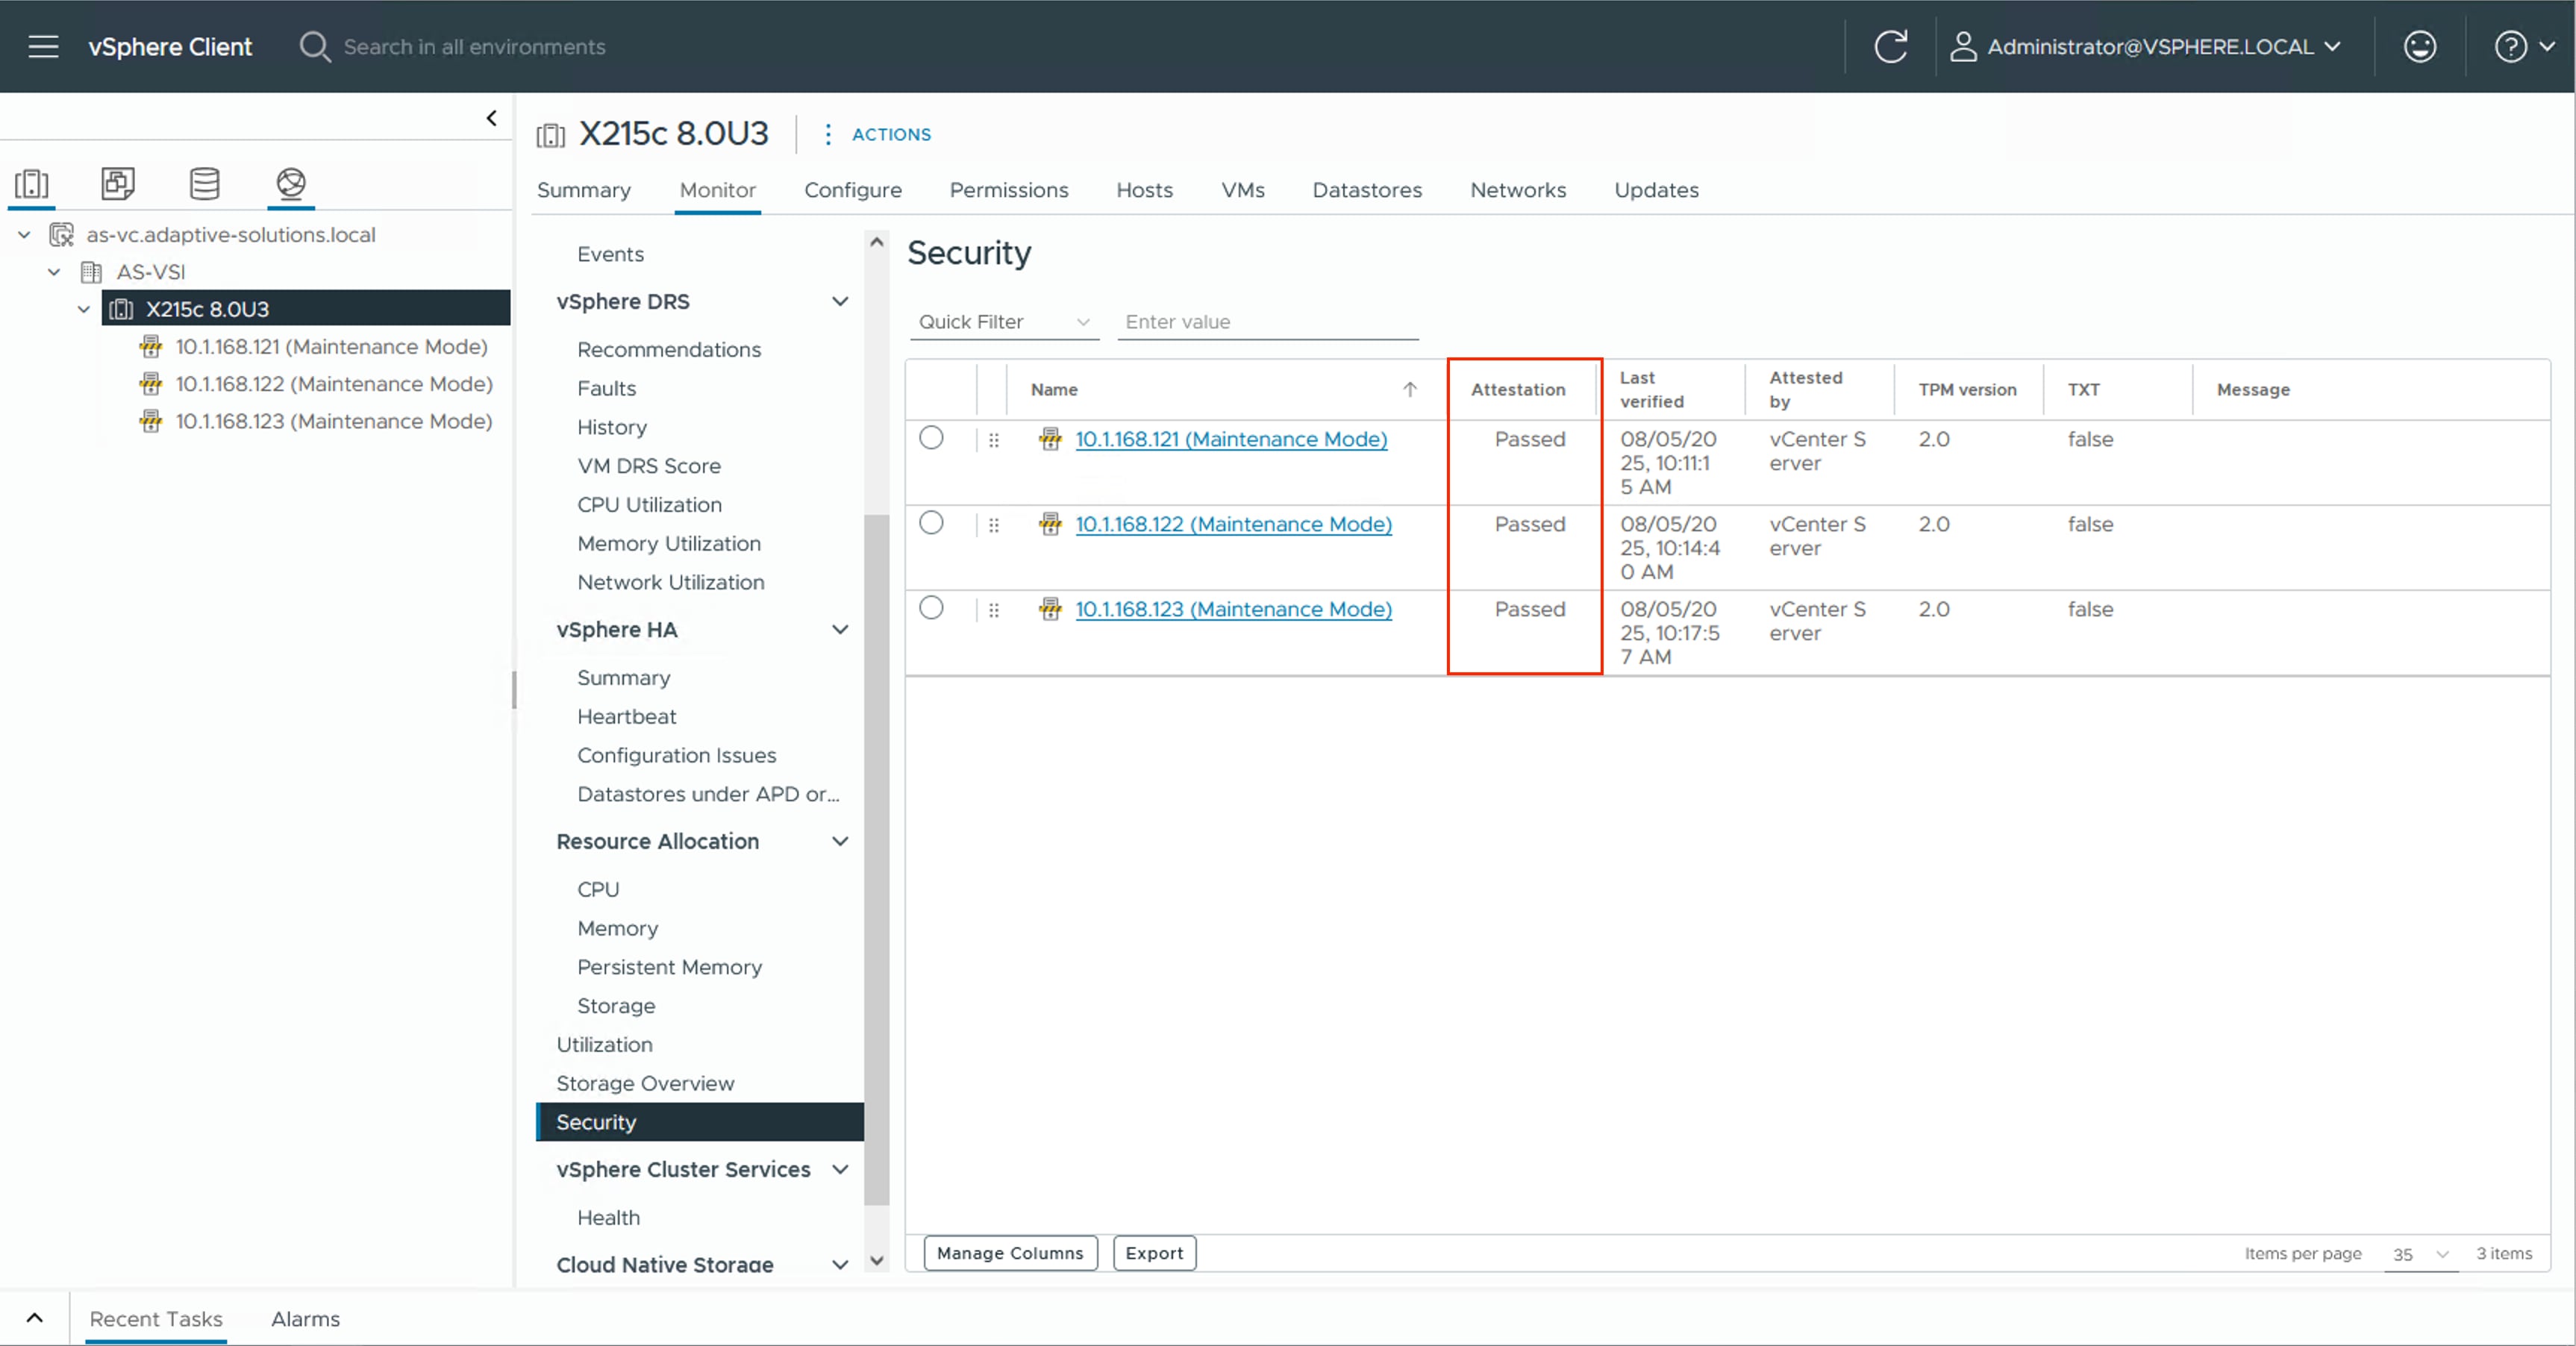The image size is (2576, 1346).
Task: Switch to the Updates tab
Action: (x=1655, y=190)
